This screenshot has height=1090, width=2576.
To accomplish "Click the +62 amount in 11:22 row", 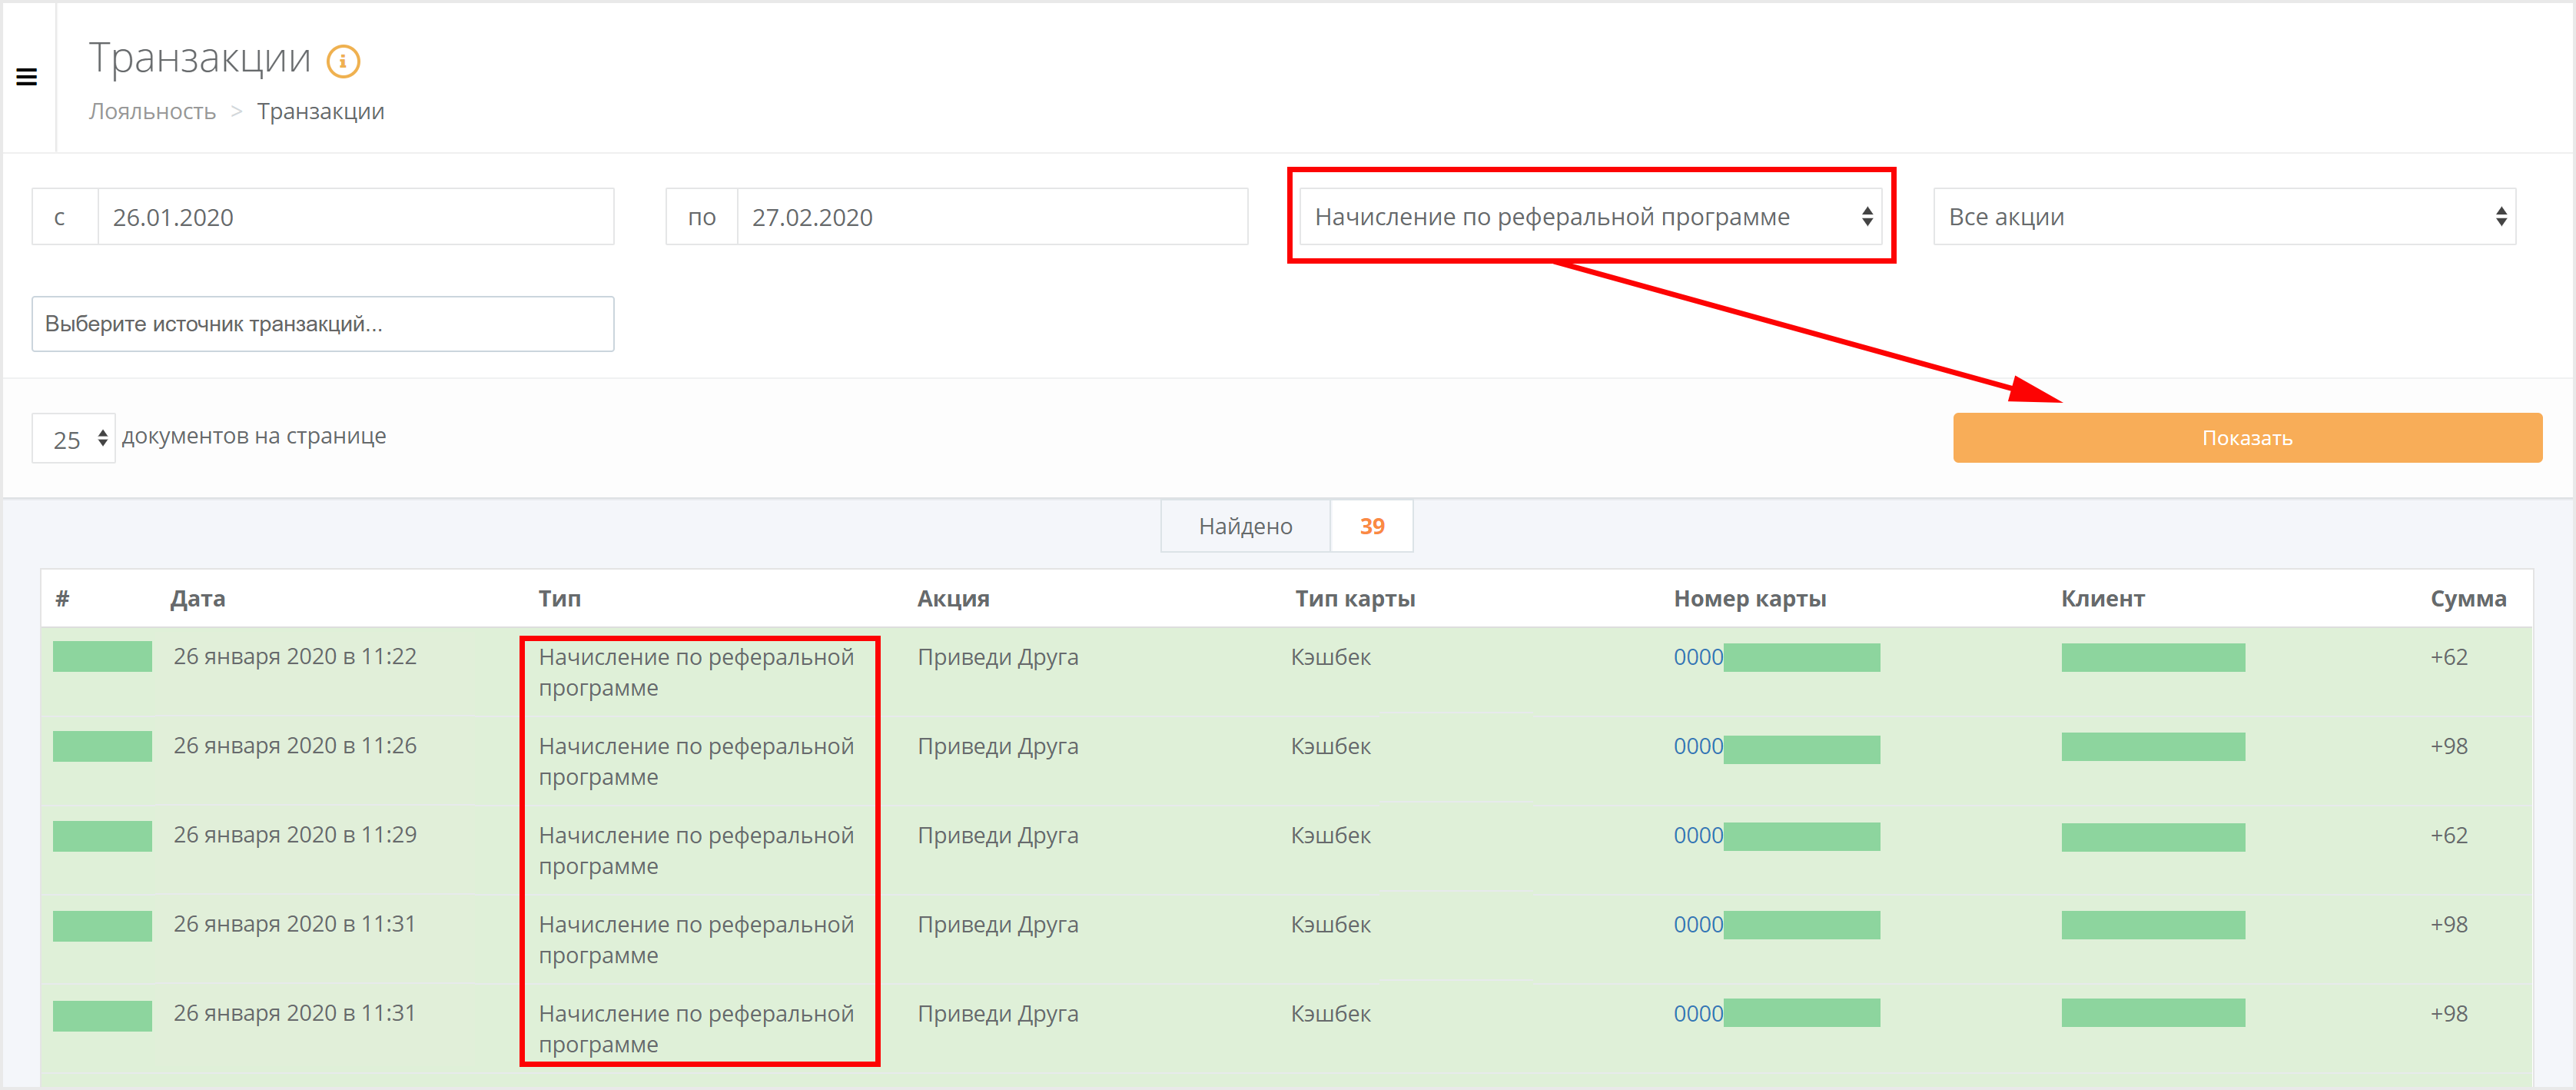I will (x=2449, y=657).
